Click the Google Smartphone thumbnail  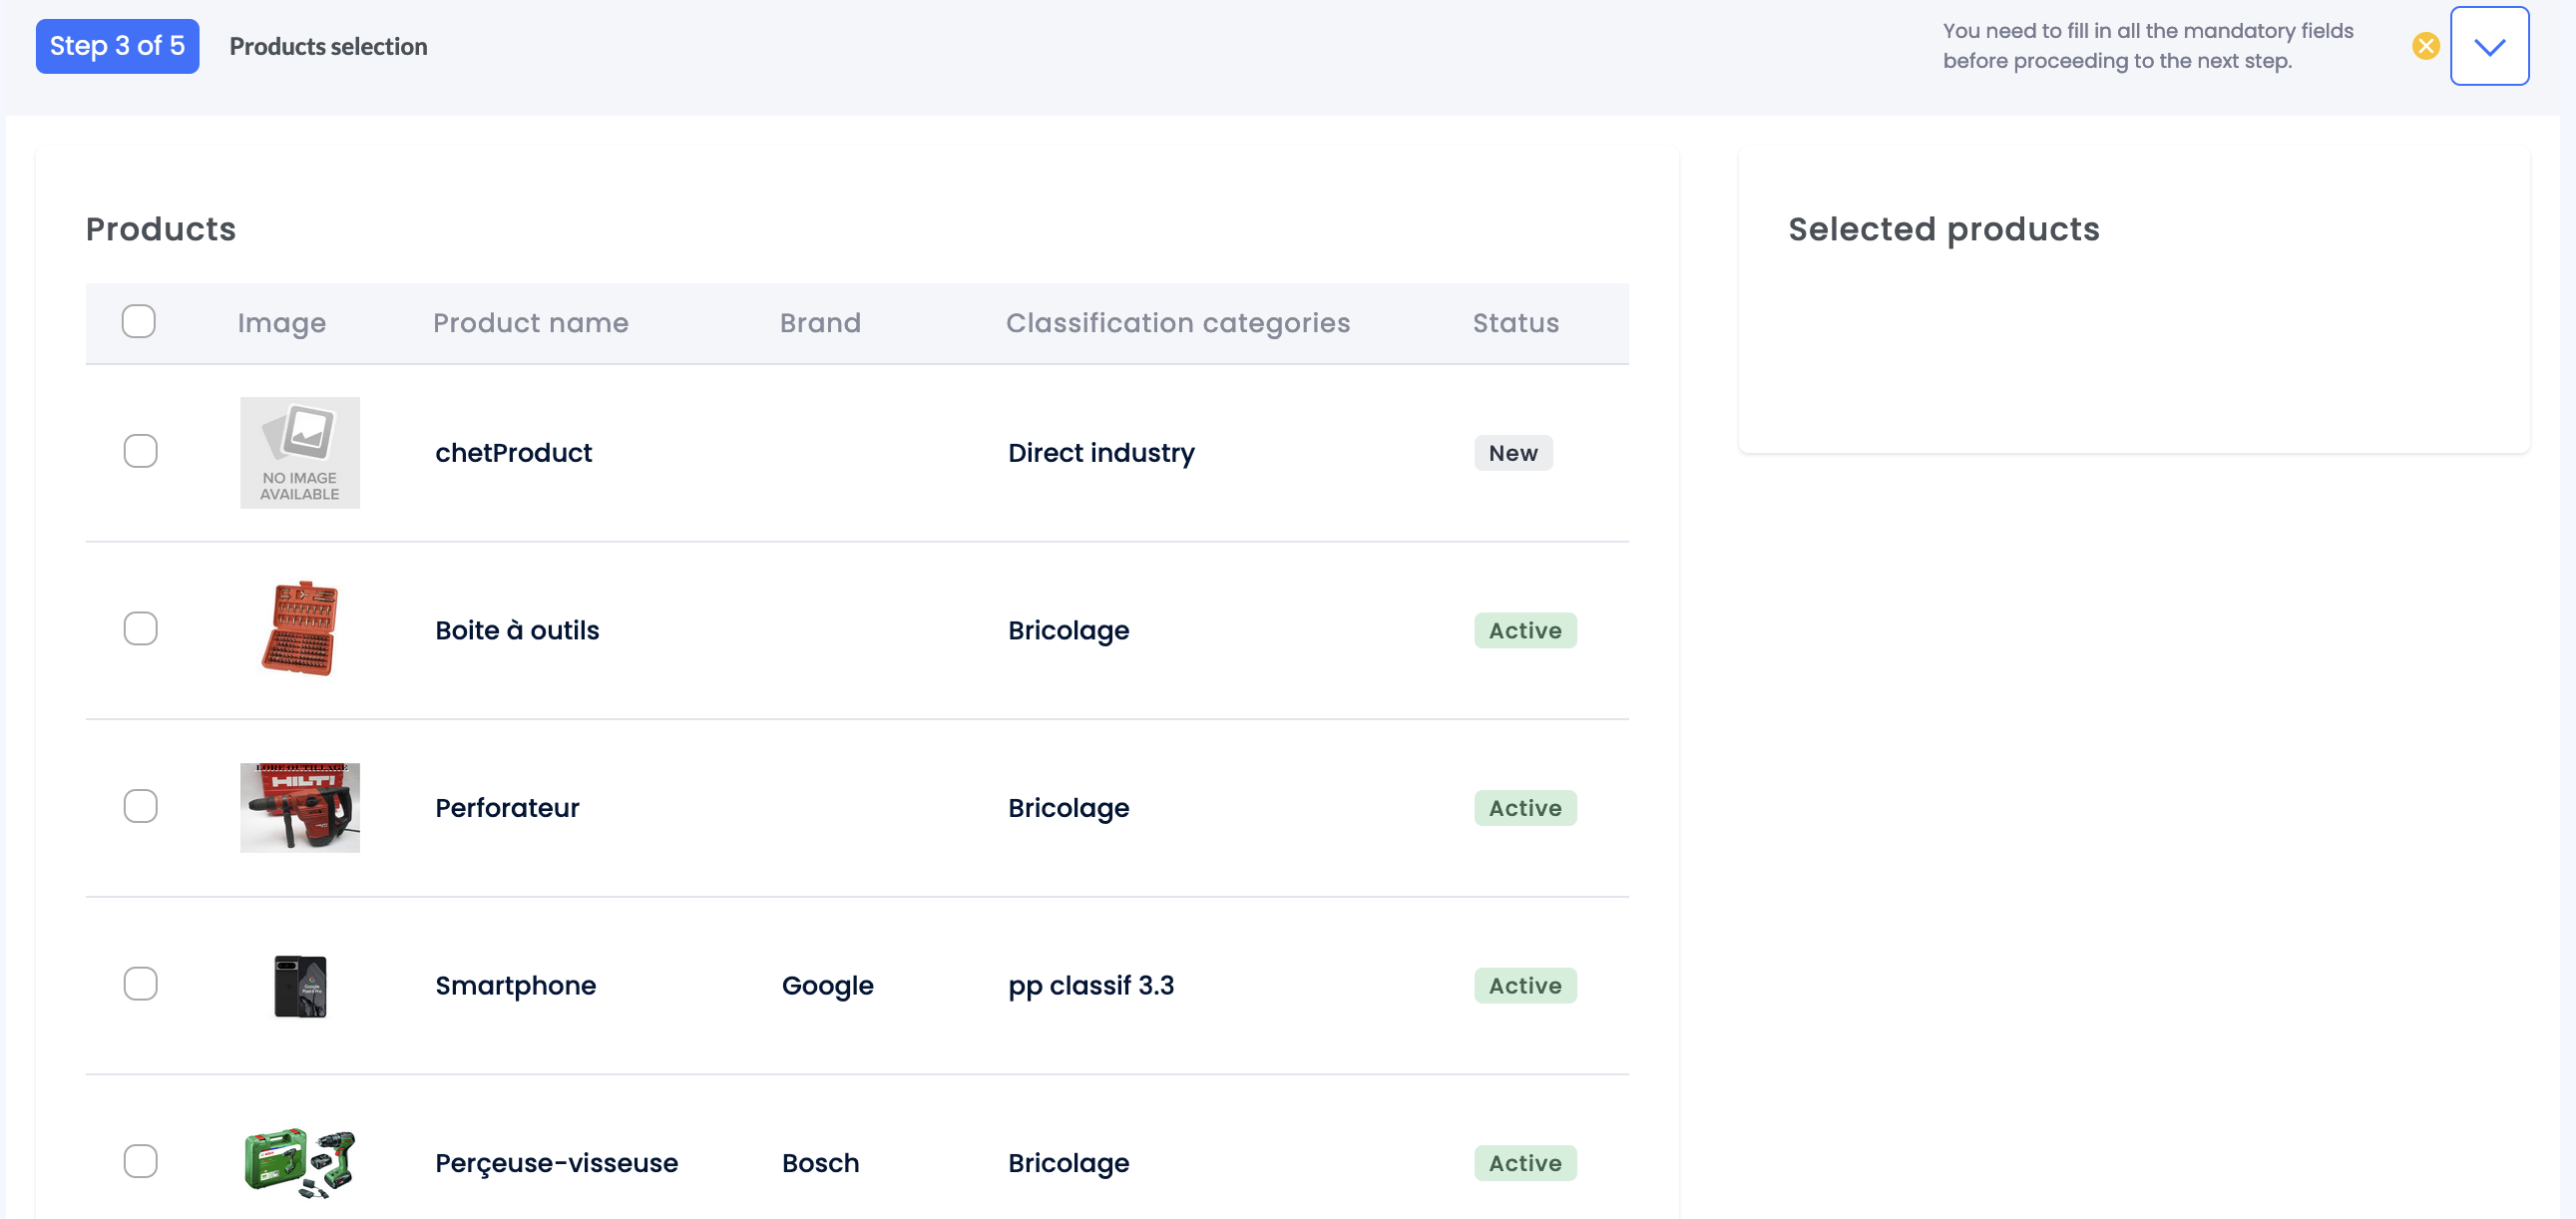299,984
